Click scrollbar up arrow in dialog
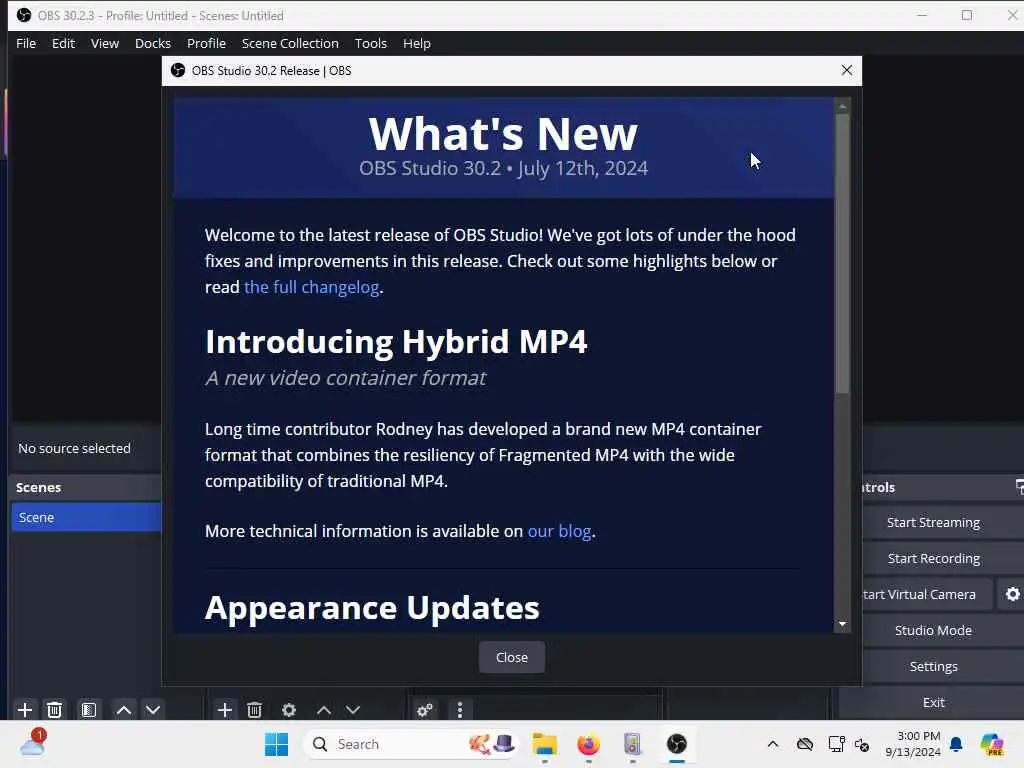This screenshot has width=1024, height=768. click(842, 106)
